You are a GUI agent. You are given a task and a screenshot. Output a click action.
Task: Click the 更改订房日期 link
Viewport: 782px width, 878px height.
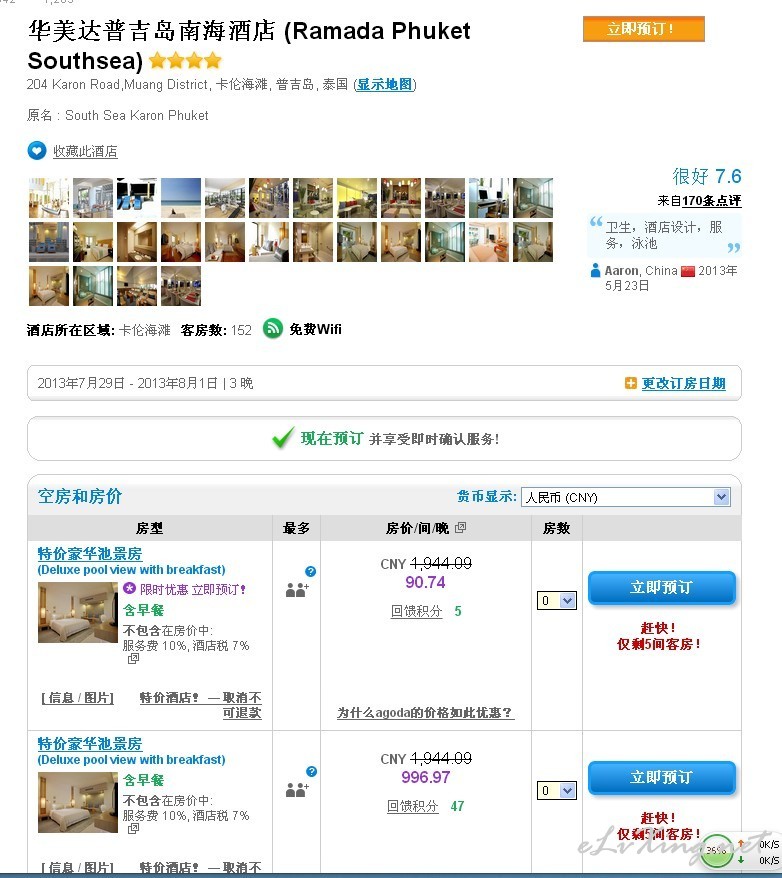coord(683,384)
